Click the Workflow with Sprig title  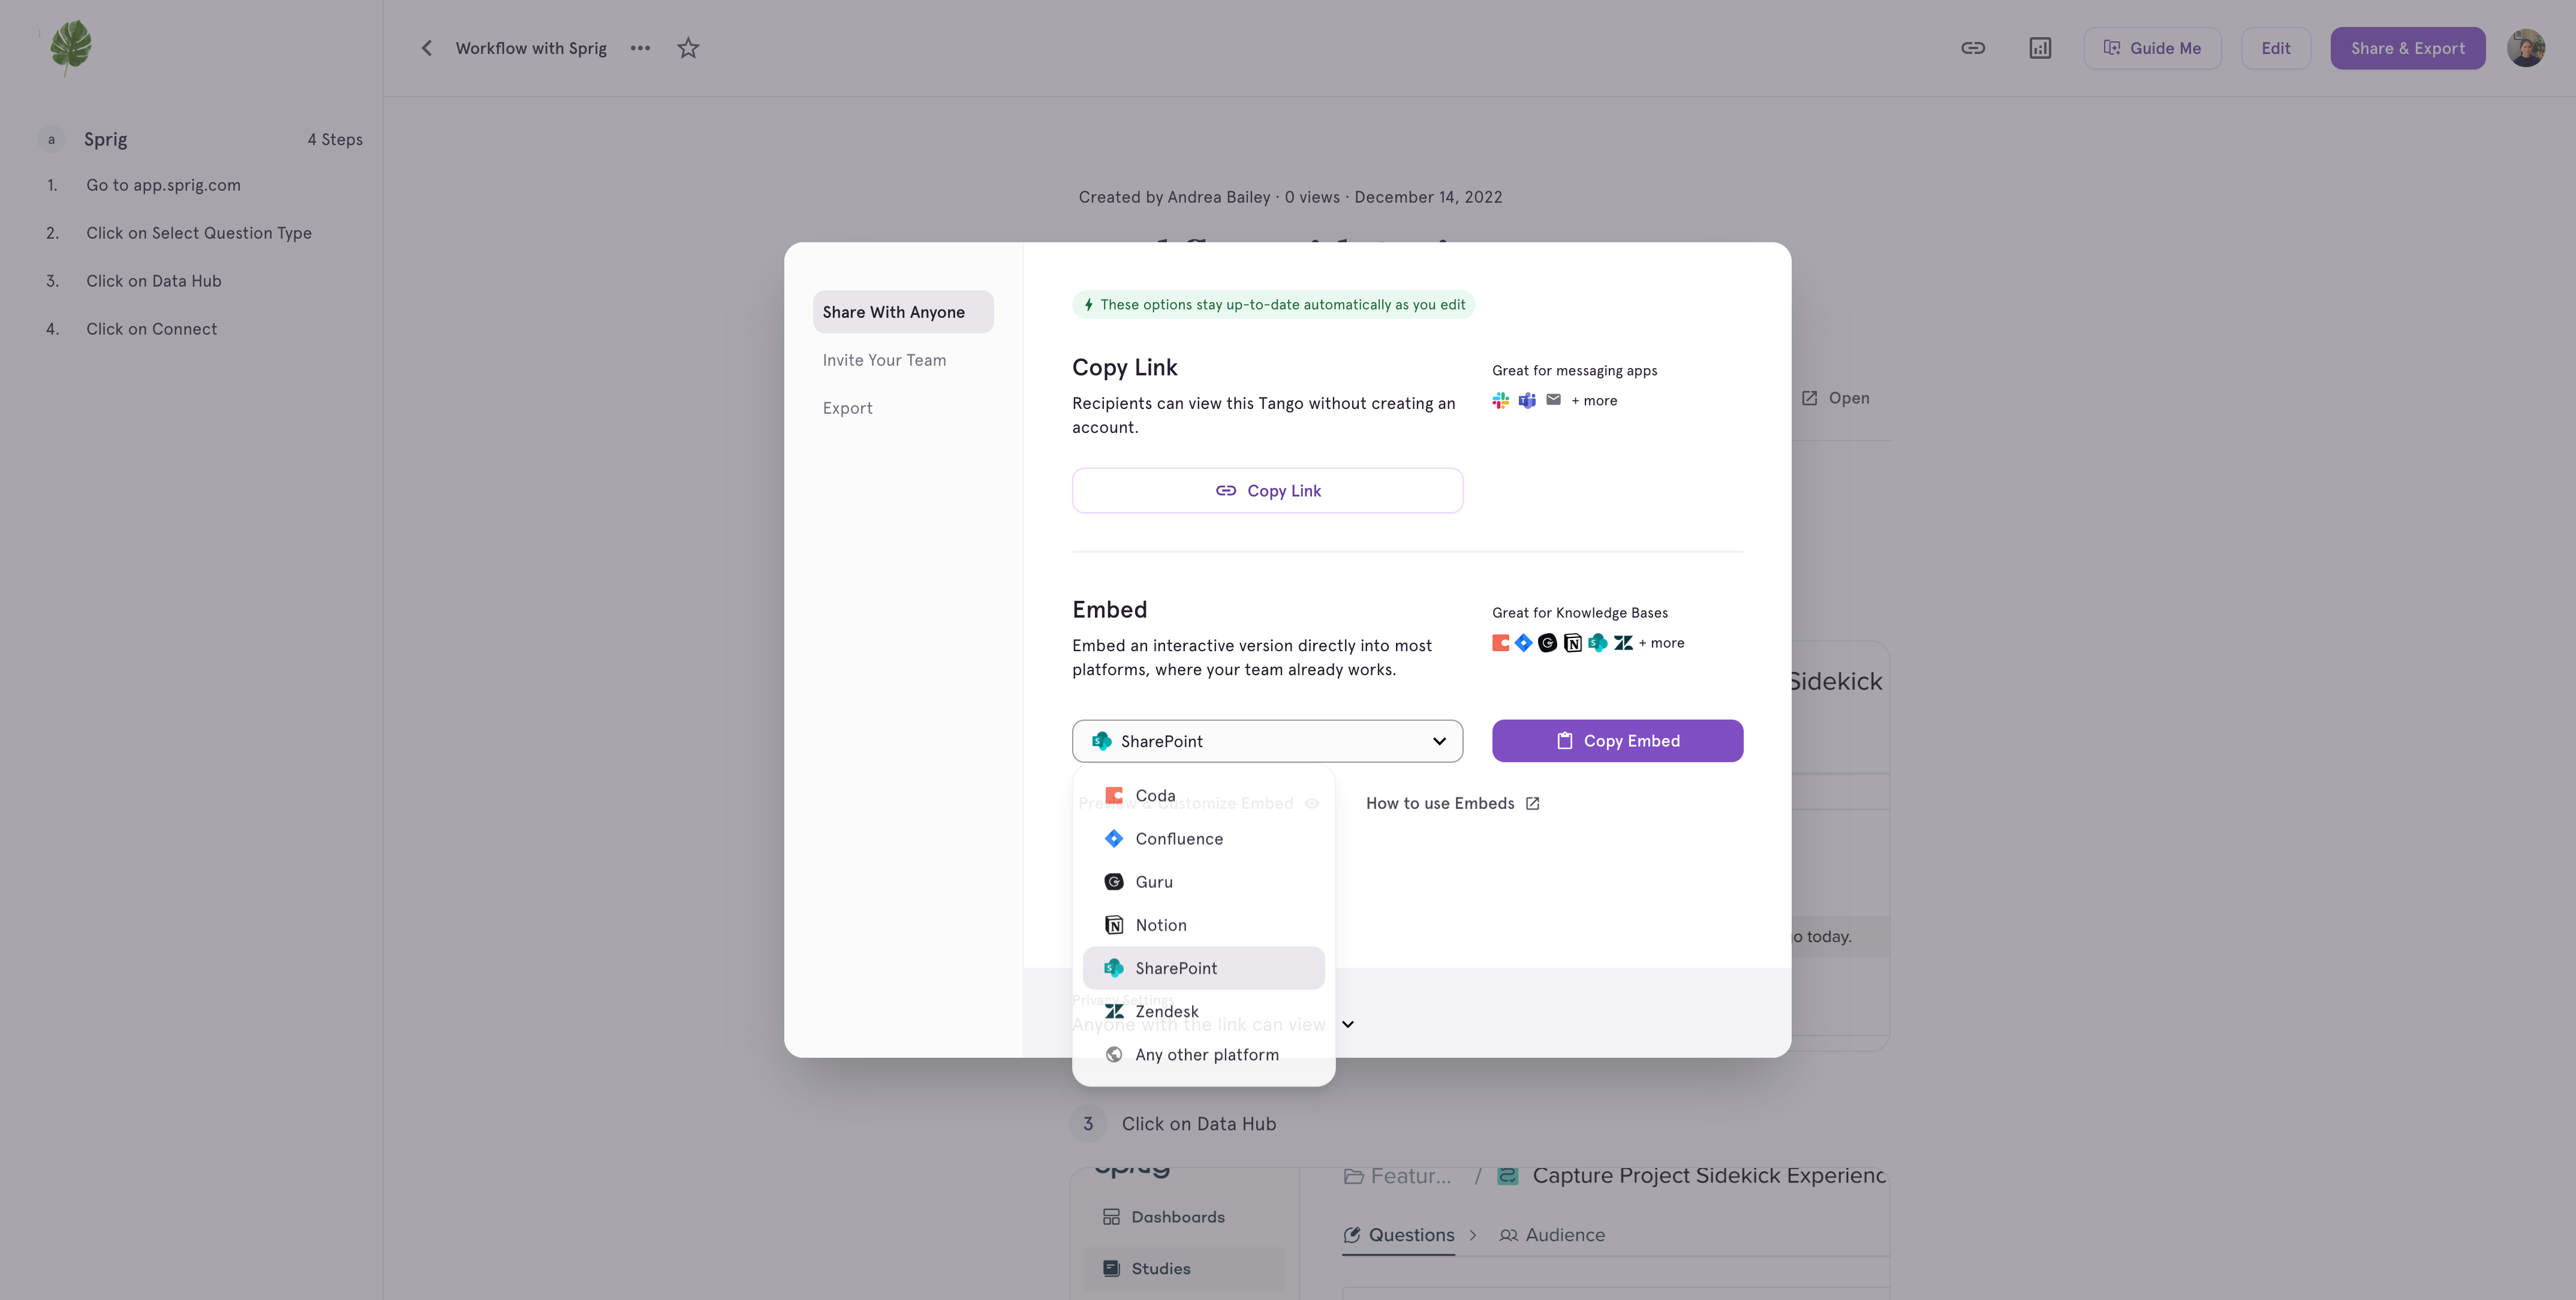point(531,48)
